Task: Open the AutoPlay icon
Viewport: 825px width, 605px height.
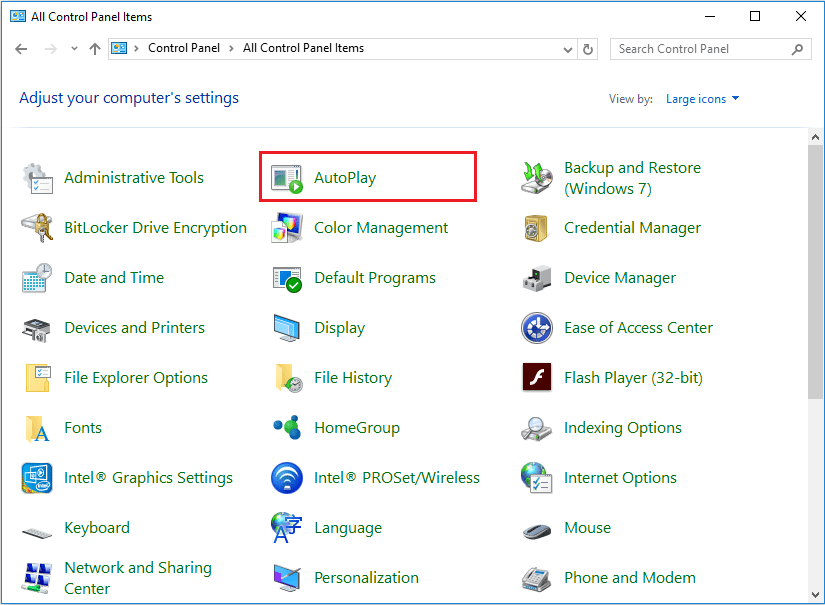Action: (x=287, y=178)
